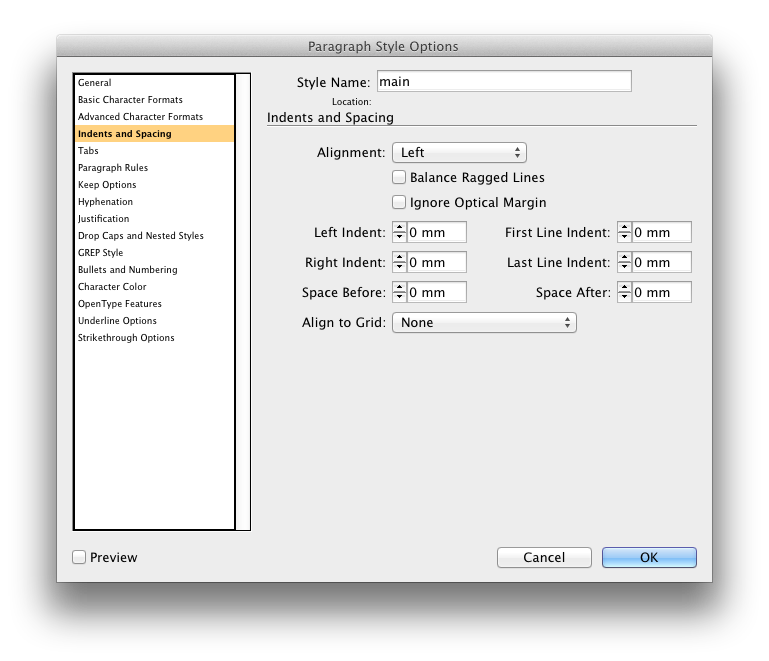
Task: Click the category list scrollbar track
Action: (x=243, y=302)
